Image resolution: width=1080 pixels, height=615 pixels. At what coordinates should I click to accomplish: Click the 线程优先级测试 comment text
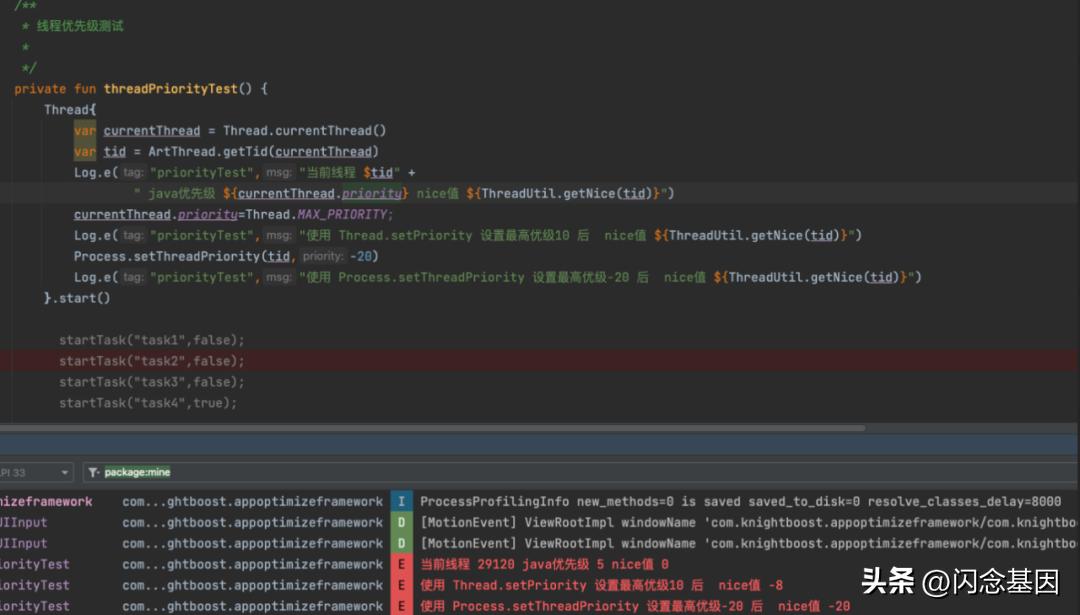[x=80, y=26]
